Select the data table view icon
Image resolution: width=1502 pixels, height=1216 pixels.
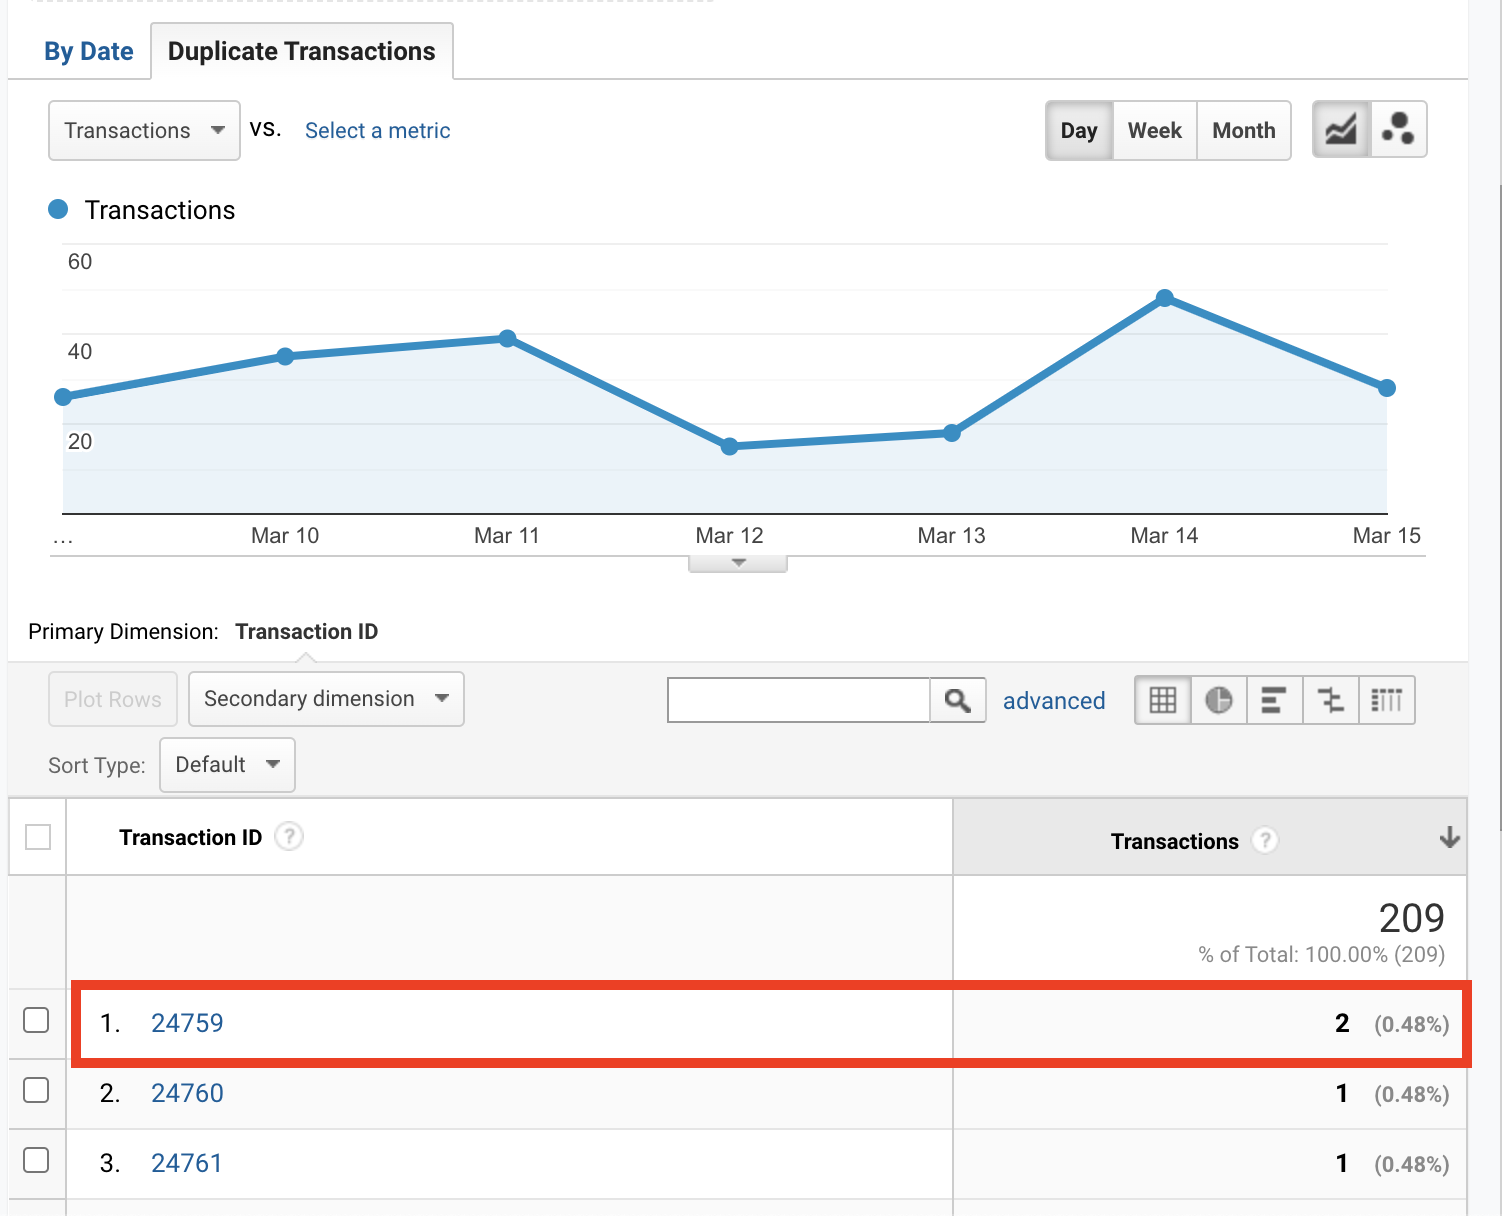pos(1163,700)
